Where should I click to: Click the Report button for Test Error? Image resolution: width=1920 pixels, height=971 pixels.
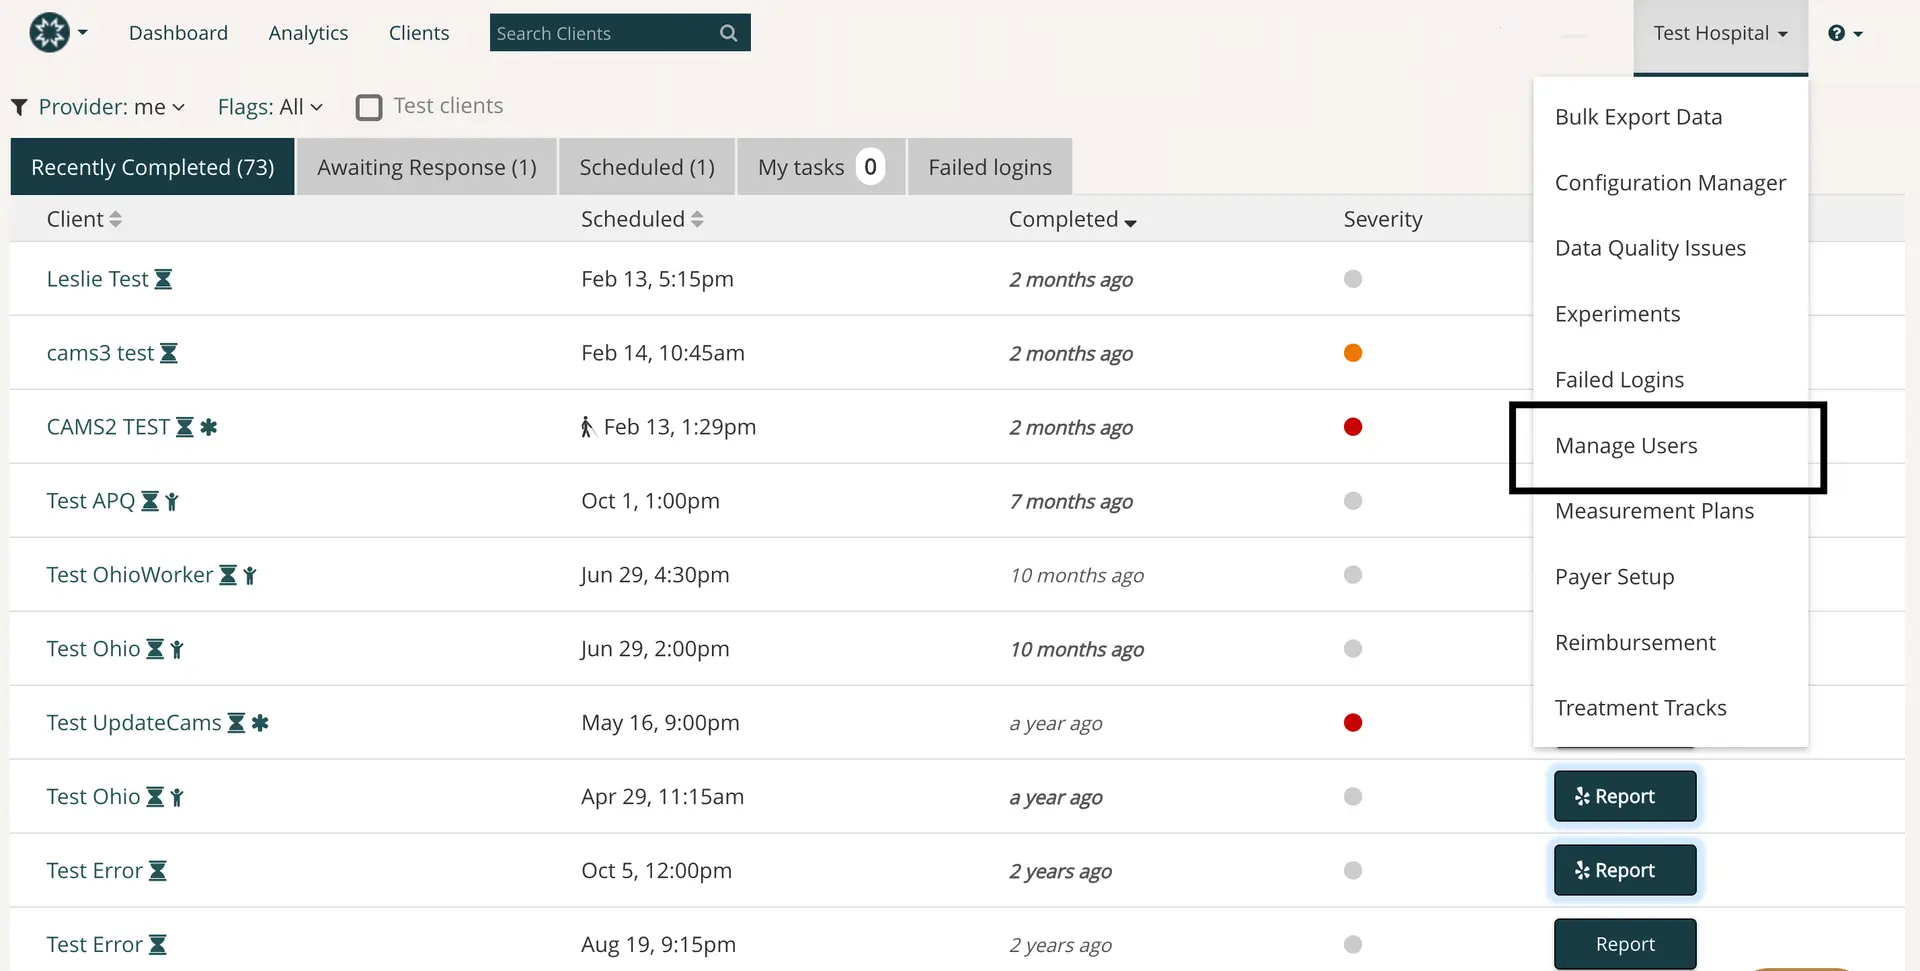(x=1623, y=870)
